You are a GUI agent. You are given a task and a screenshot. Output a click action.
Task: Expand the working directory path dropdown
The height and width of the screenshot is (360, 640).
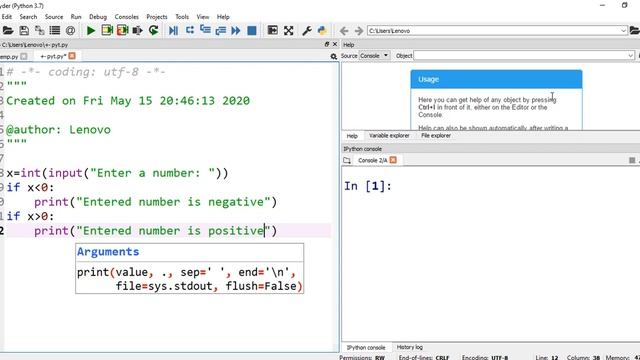tap(623, 31)
